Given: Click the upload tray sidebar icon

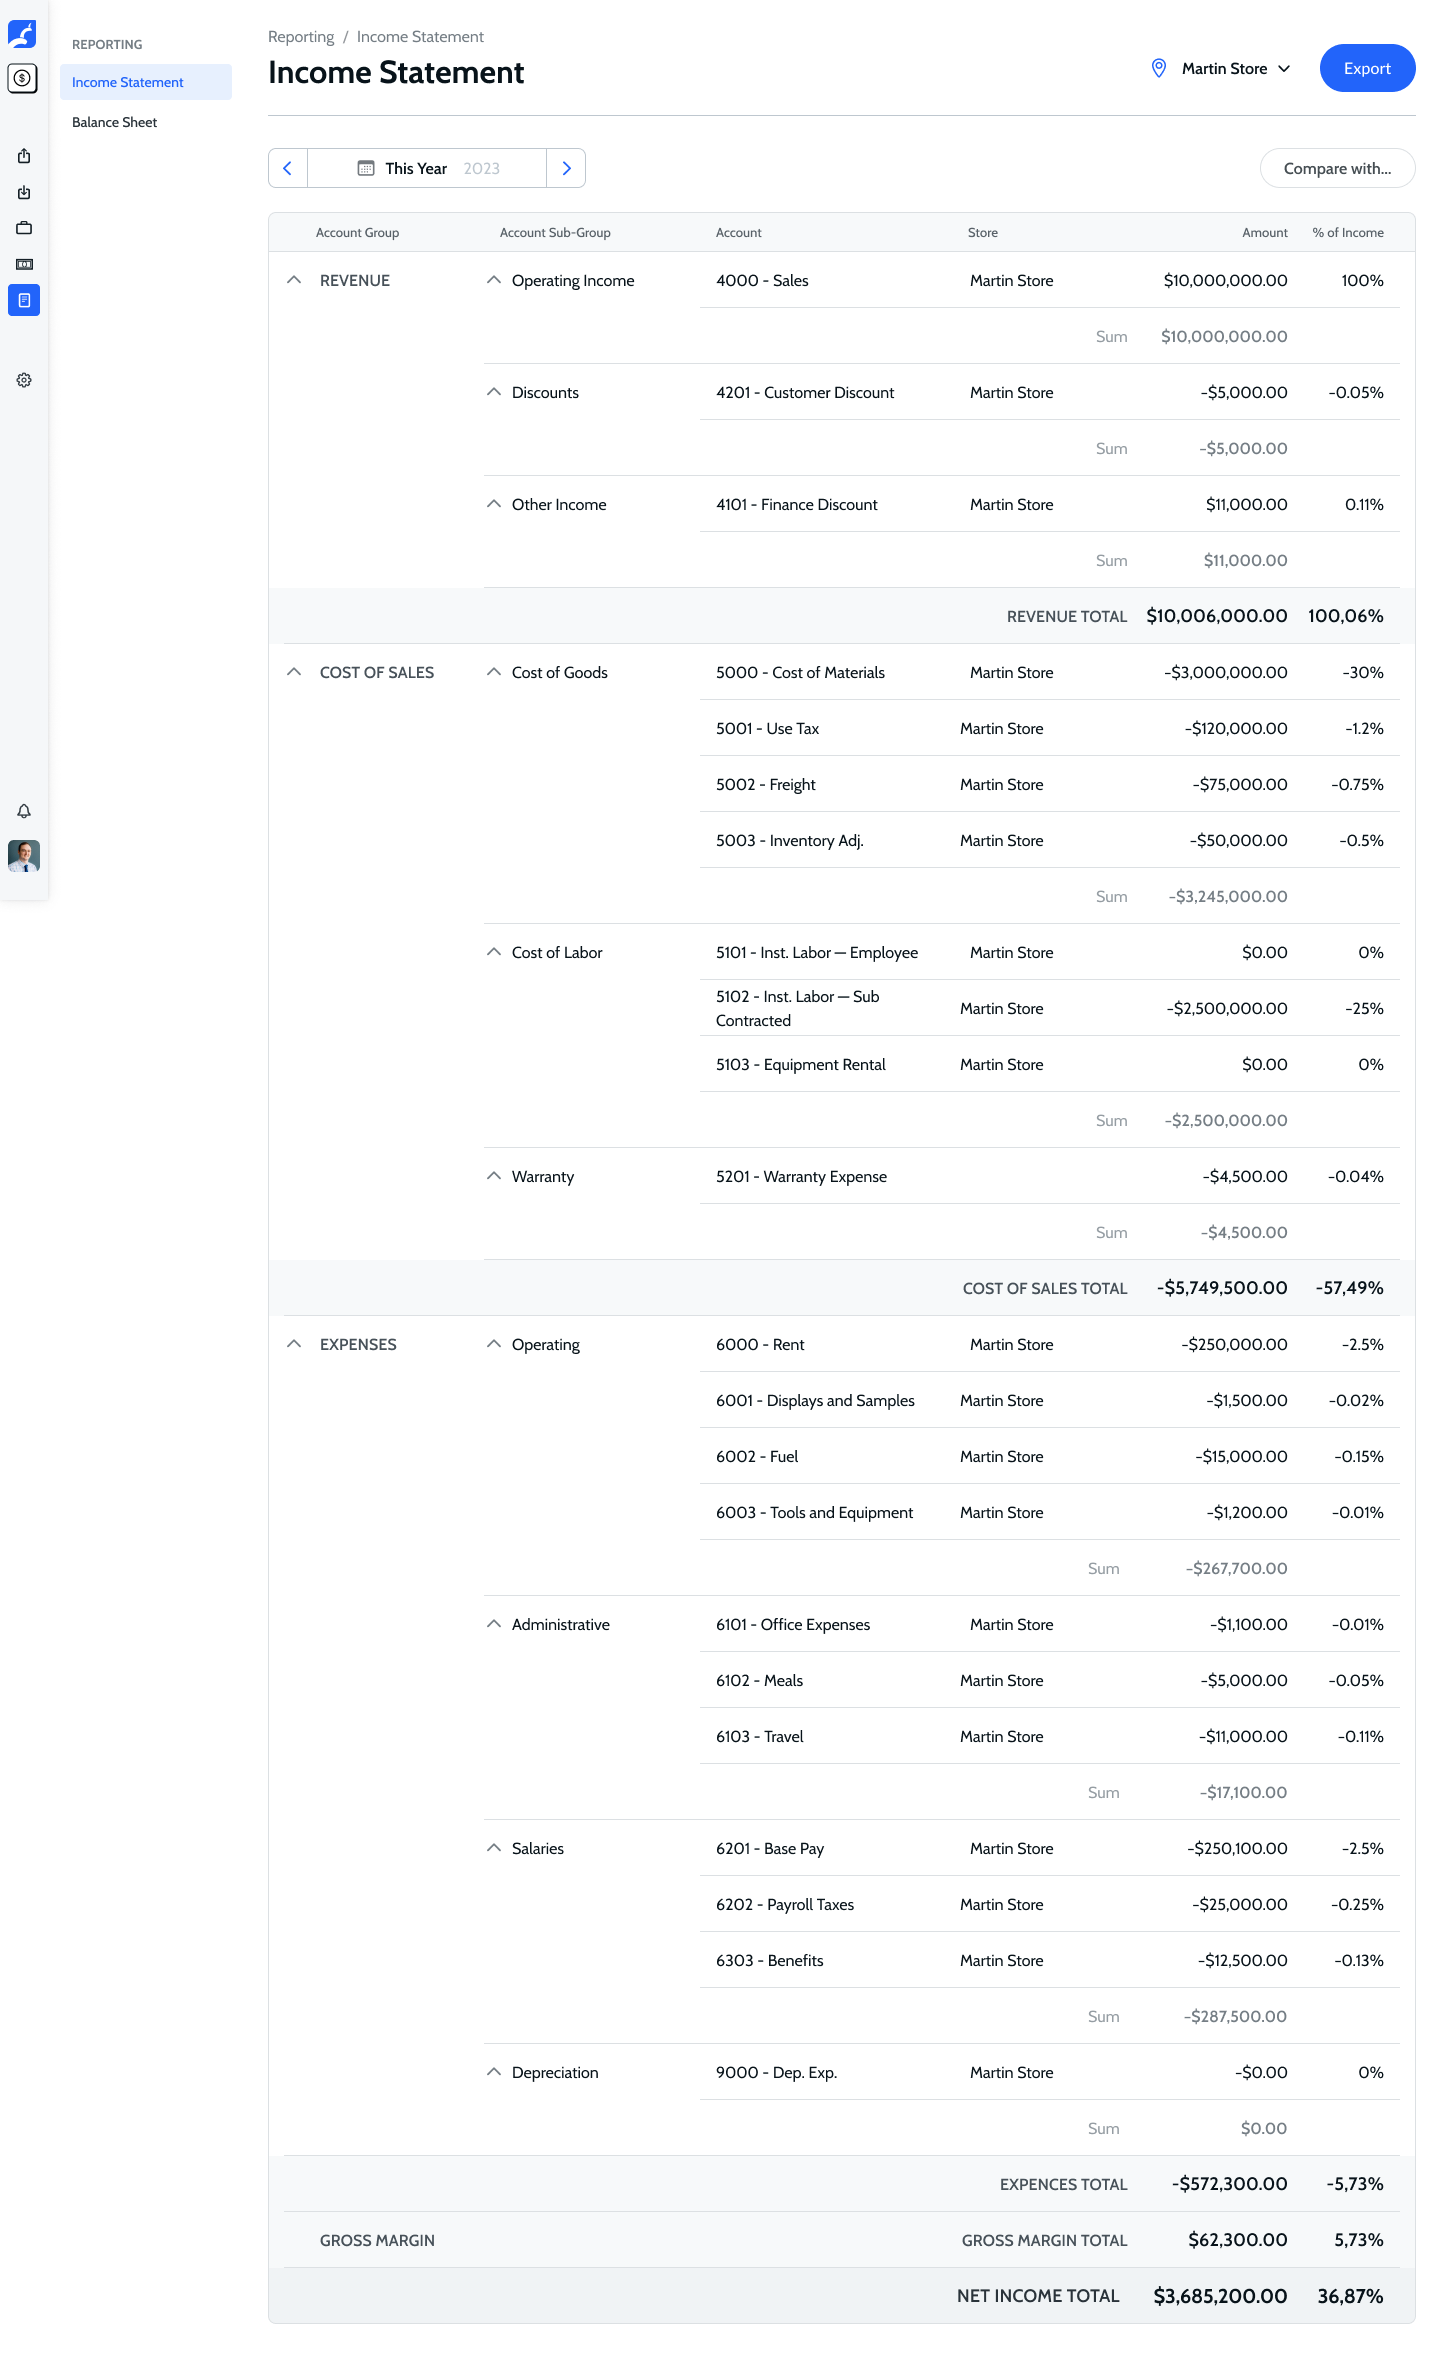Looking at the screenshot, I should 24,156.
